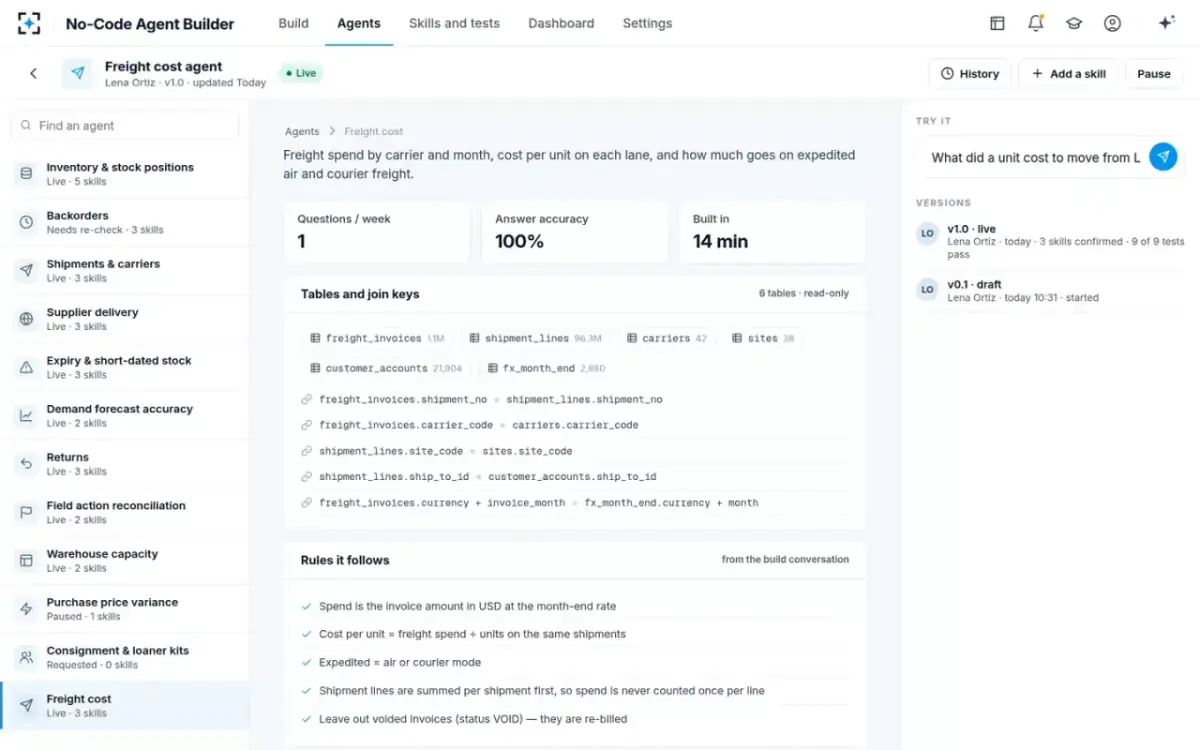This screenshot has width=1200, height=750.
Task: Click the LO avatar for v1.0 live
Action: 927,234
